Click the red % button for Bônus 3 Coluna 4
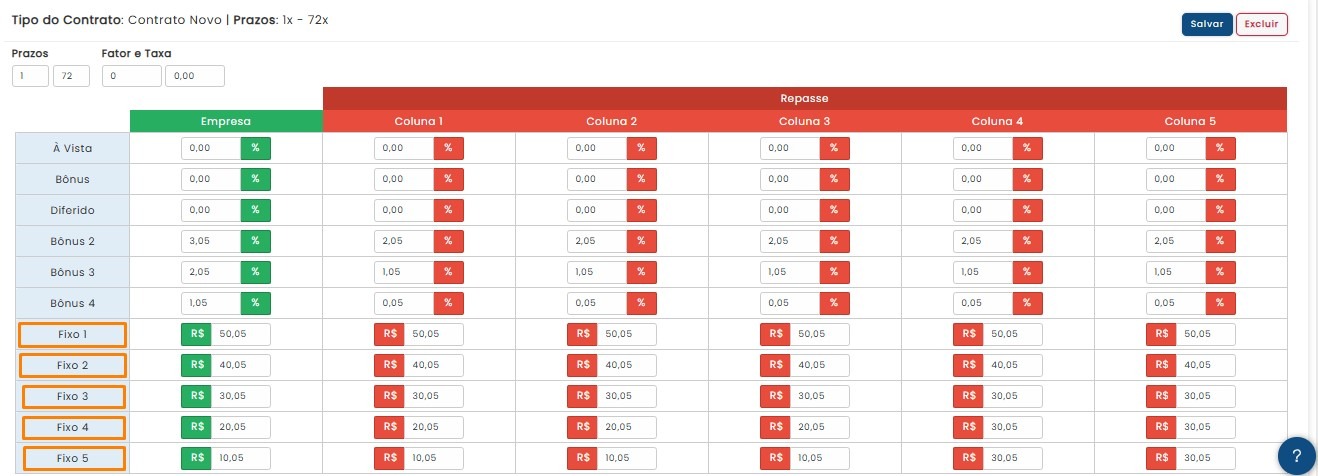Image resolution: width=1318 pixels, height=476 pixels. (x=1027, y=272)
